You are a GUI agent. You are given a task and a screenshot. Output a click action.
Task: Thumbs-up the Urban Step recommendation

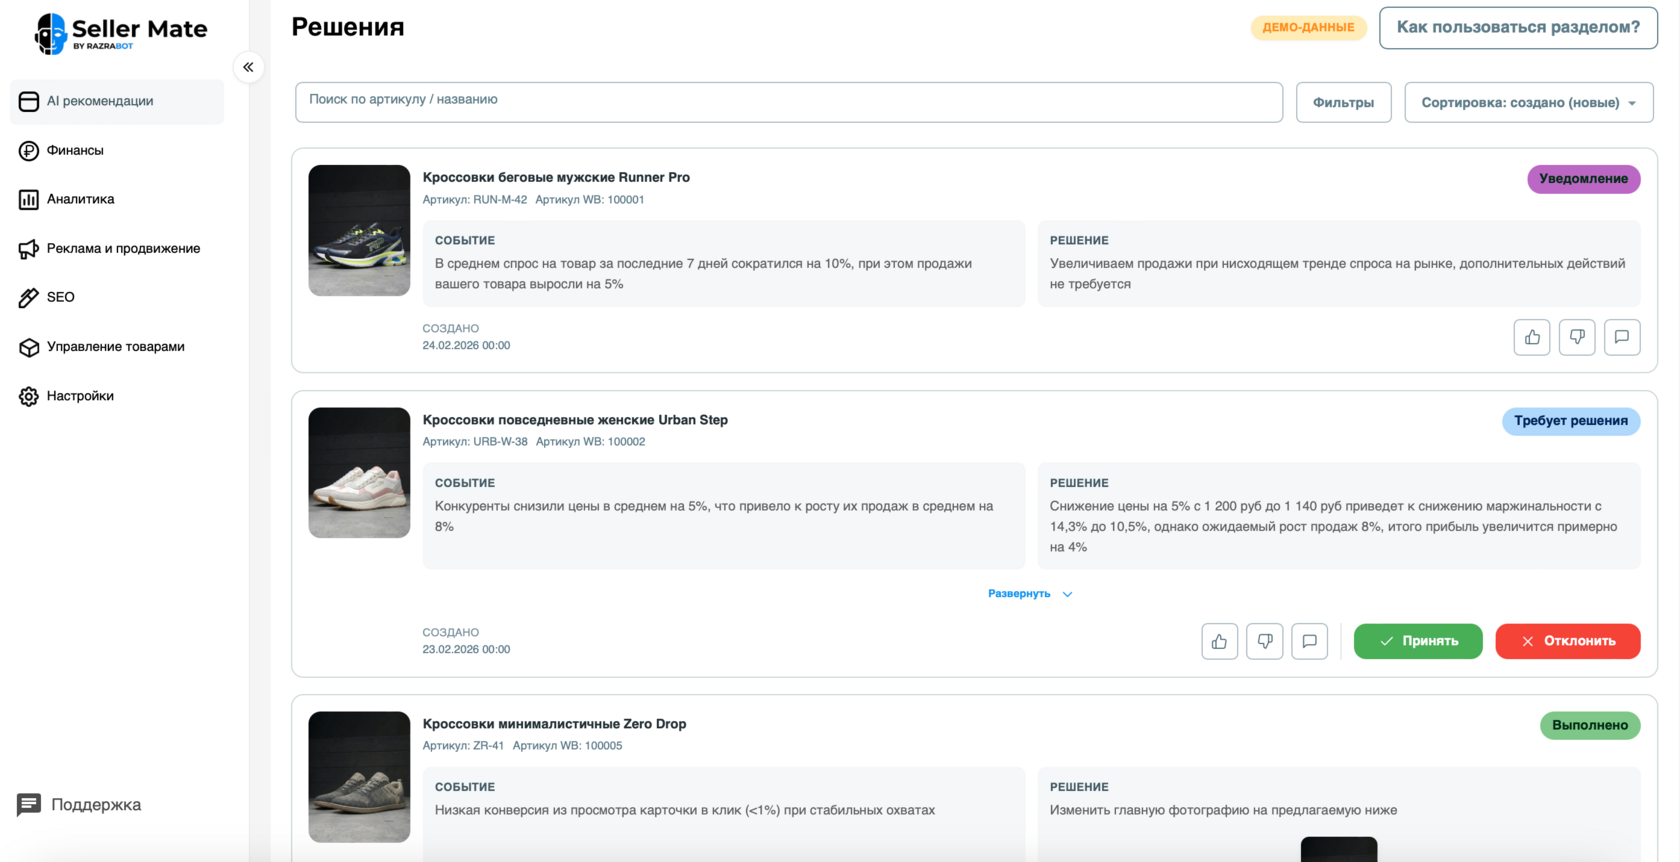tap(1219, 641)
